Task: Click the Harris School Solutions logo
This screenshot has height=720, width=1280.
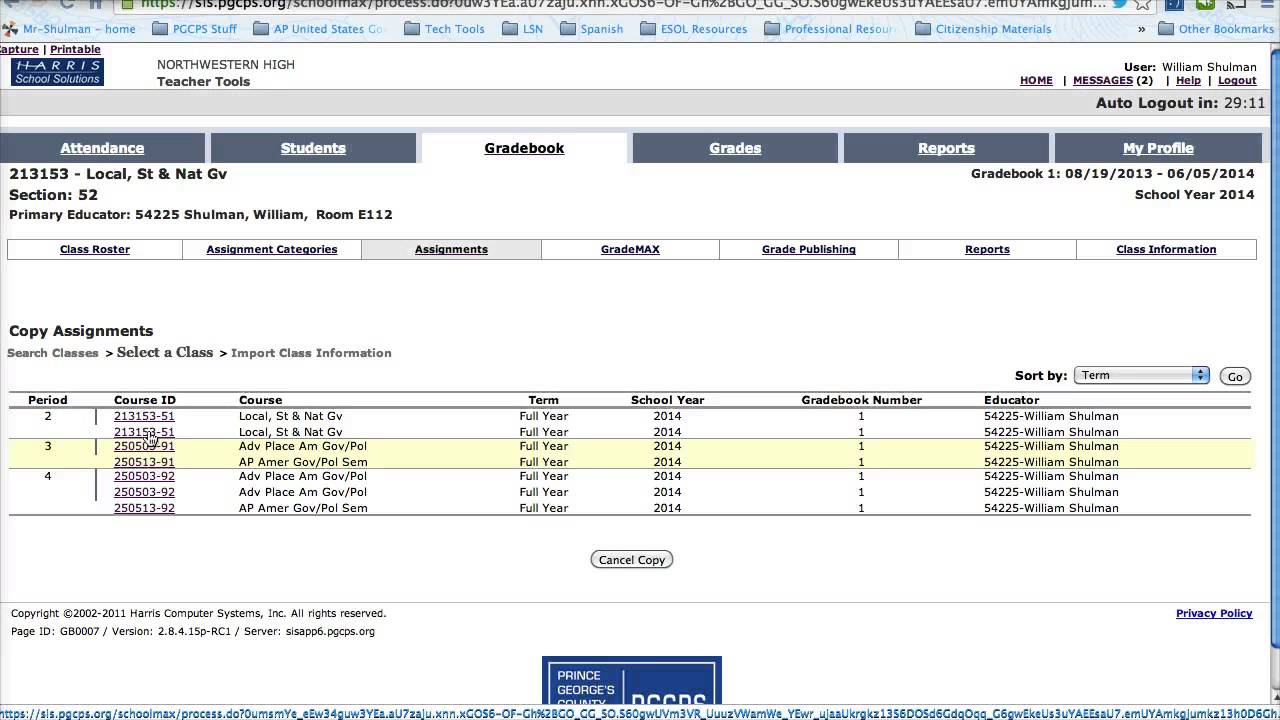Action: [x=57, y=72]
